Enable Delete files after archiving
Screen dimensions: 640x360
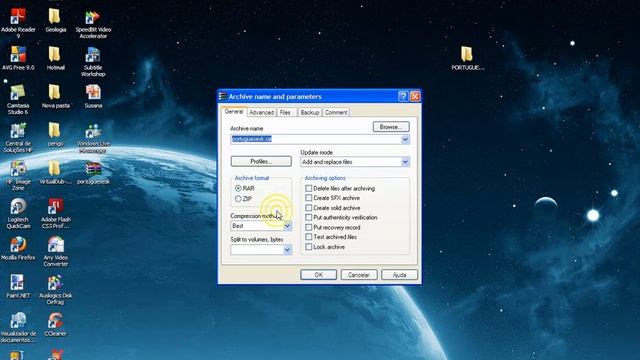tap(309, 189)
